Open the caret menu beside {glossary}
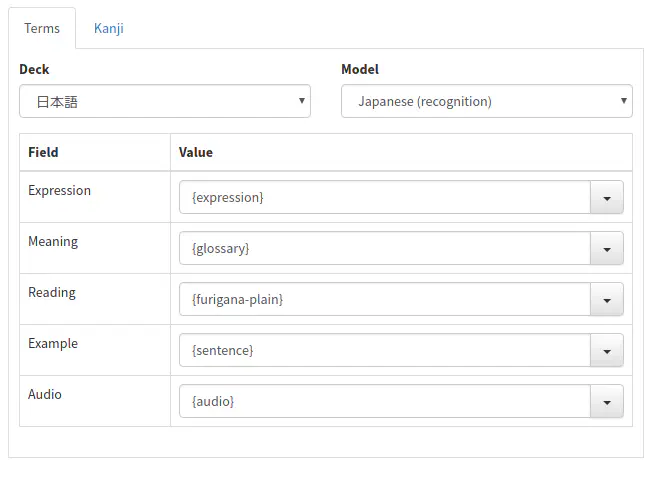Image resolution: width=650 pixels, height=480 pixels. [x=606, y=249]
